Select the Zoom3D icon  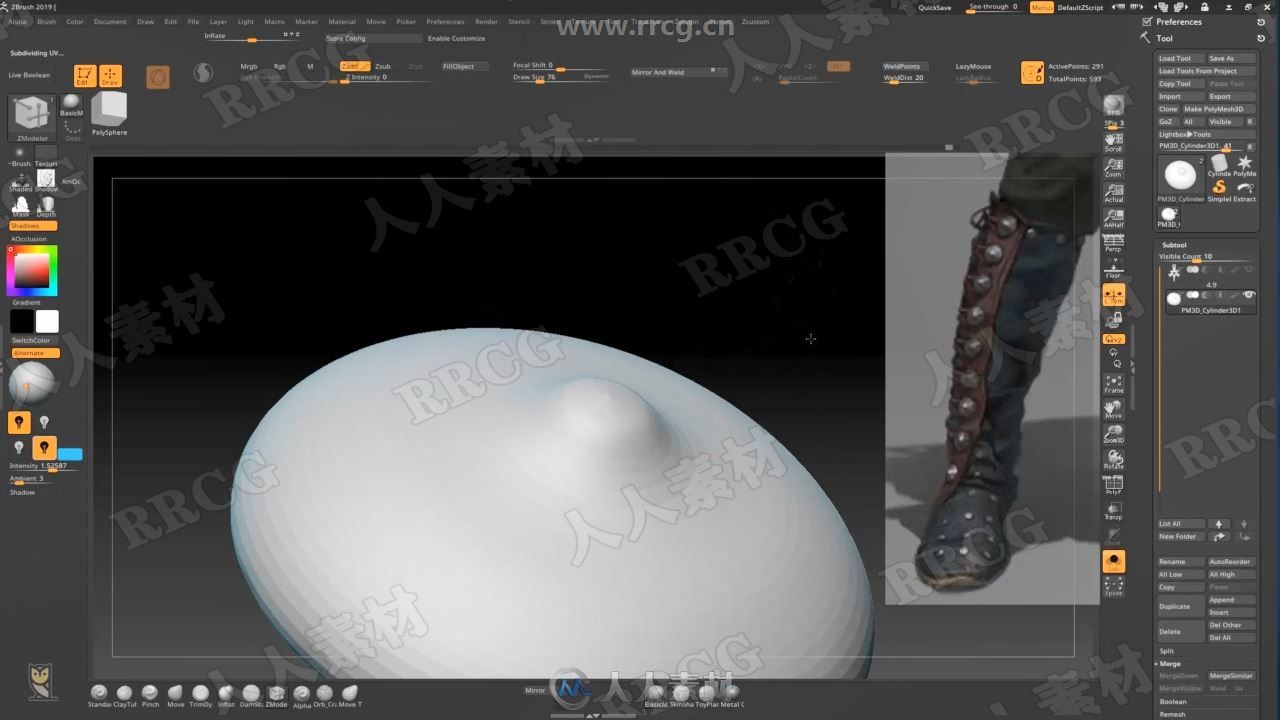pos(1113,434)
